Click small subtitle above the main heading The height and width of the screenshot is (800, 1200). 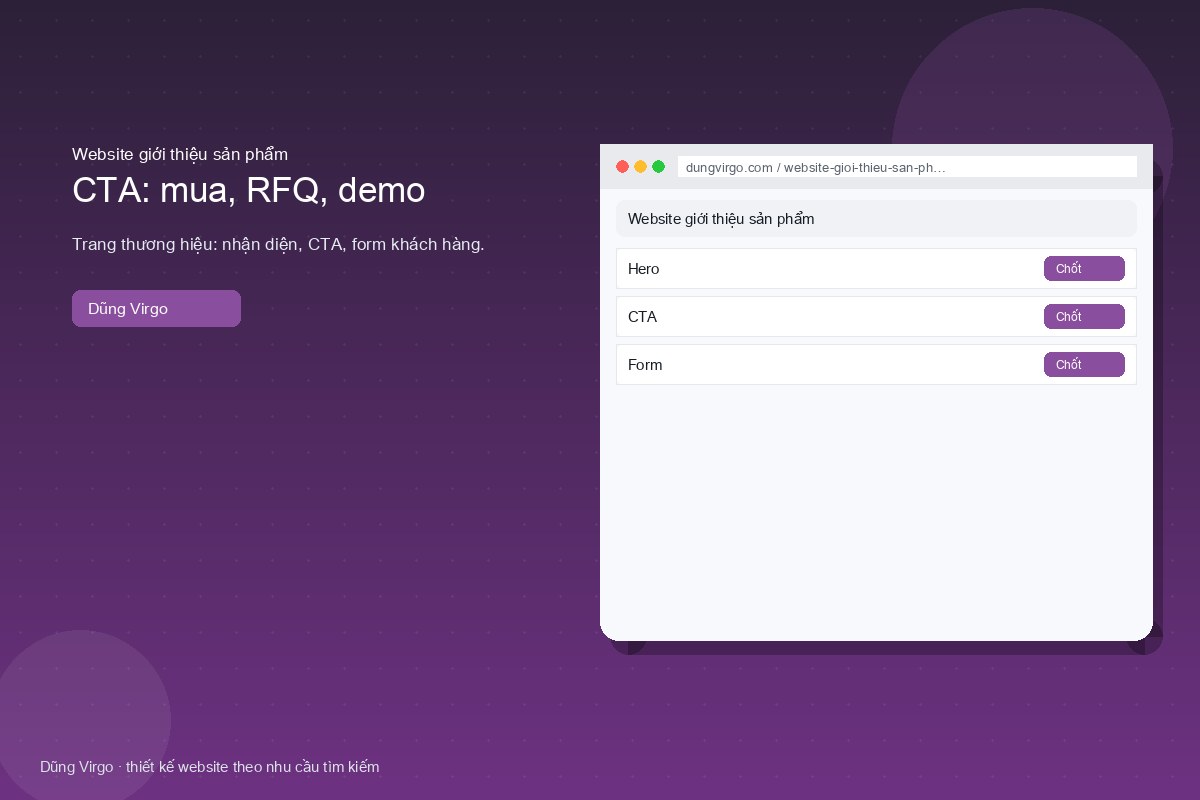(x=180, y=154)
